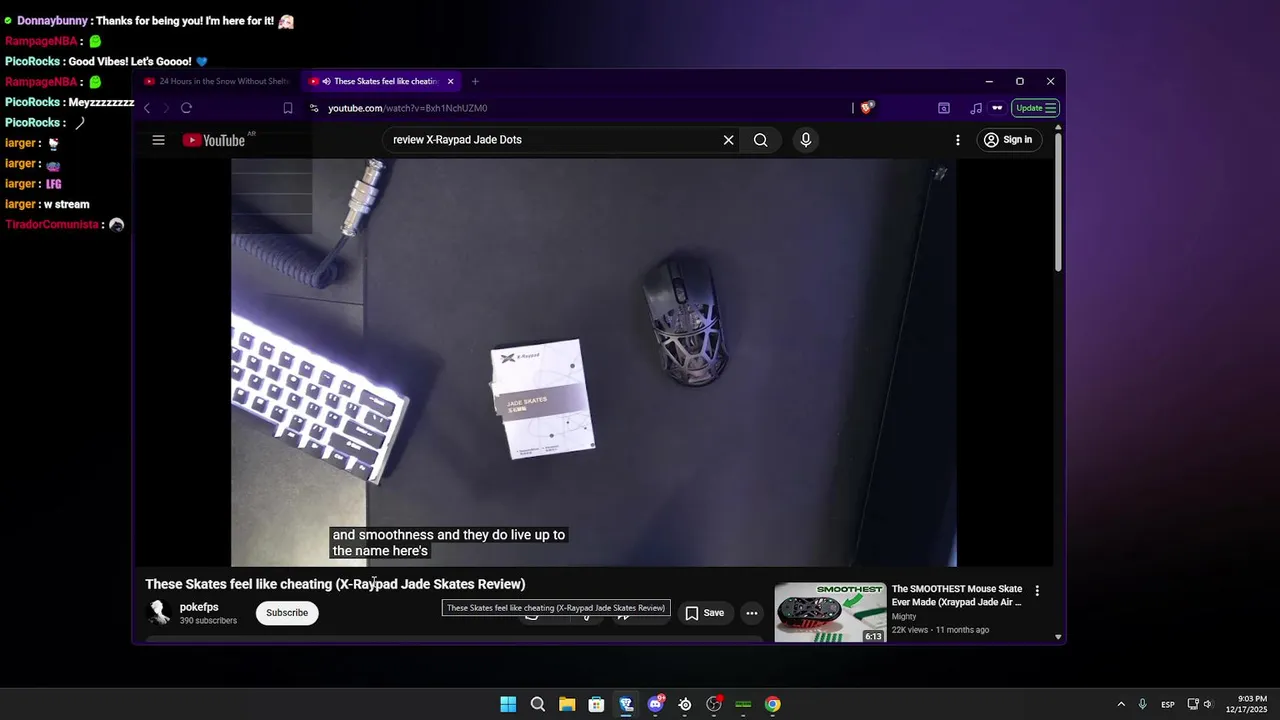
Task: Open Windows taskbar search
Action: pyautogui.click(x=538, y=704)
